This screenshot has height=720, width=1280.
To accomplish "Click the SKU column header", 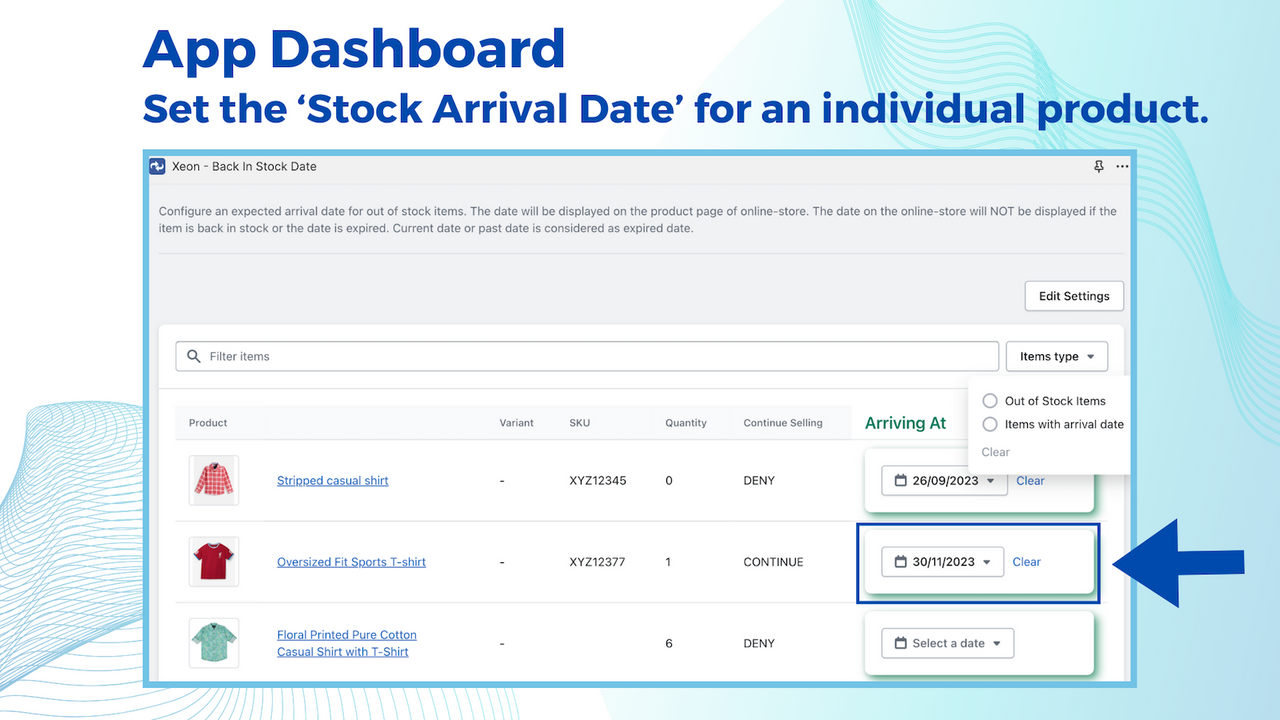I will click(579, 423).
